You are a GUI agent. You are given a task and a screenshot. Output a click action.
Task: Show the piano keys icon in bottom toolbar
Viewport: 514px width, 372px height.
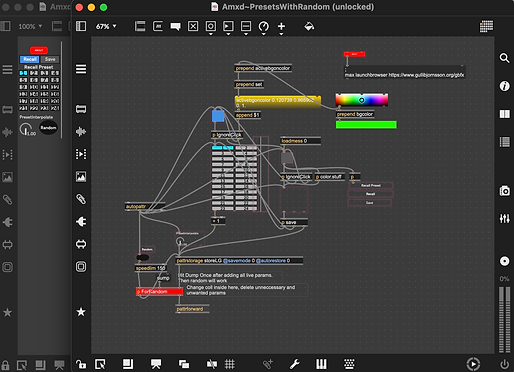pyautogui.click(x=321, y=364)
